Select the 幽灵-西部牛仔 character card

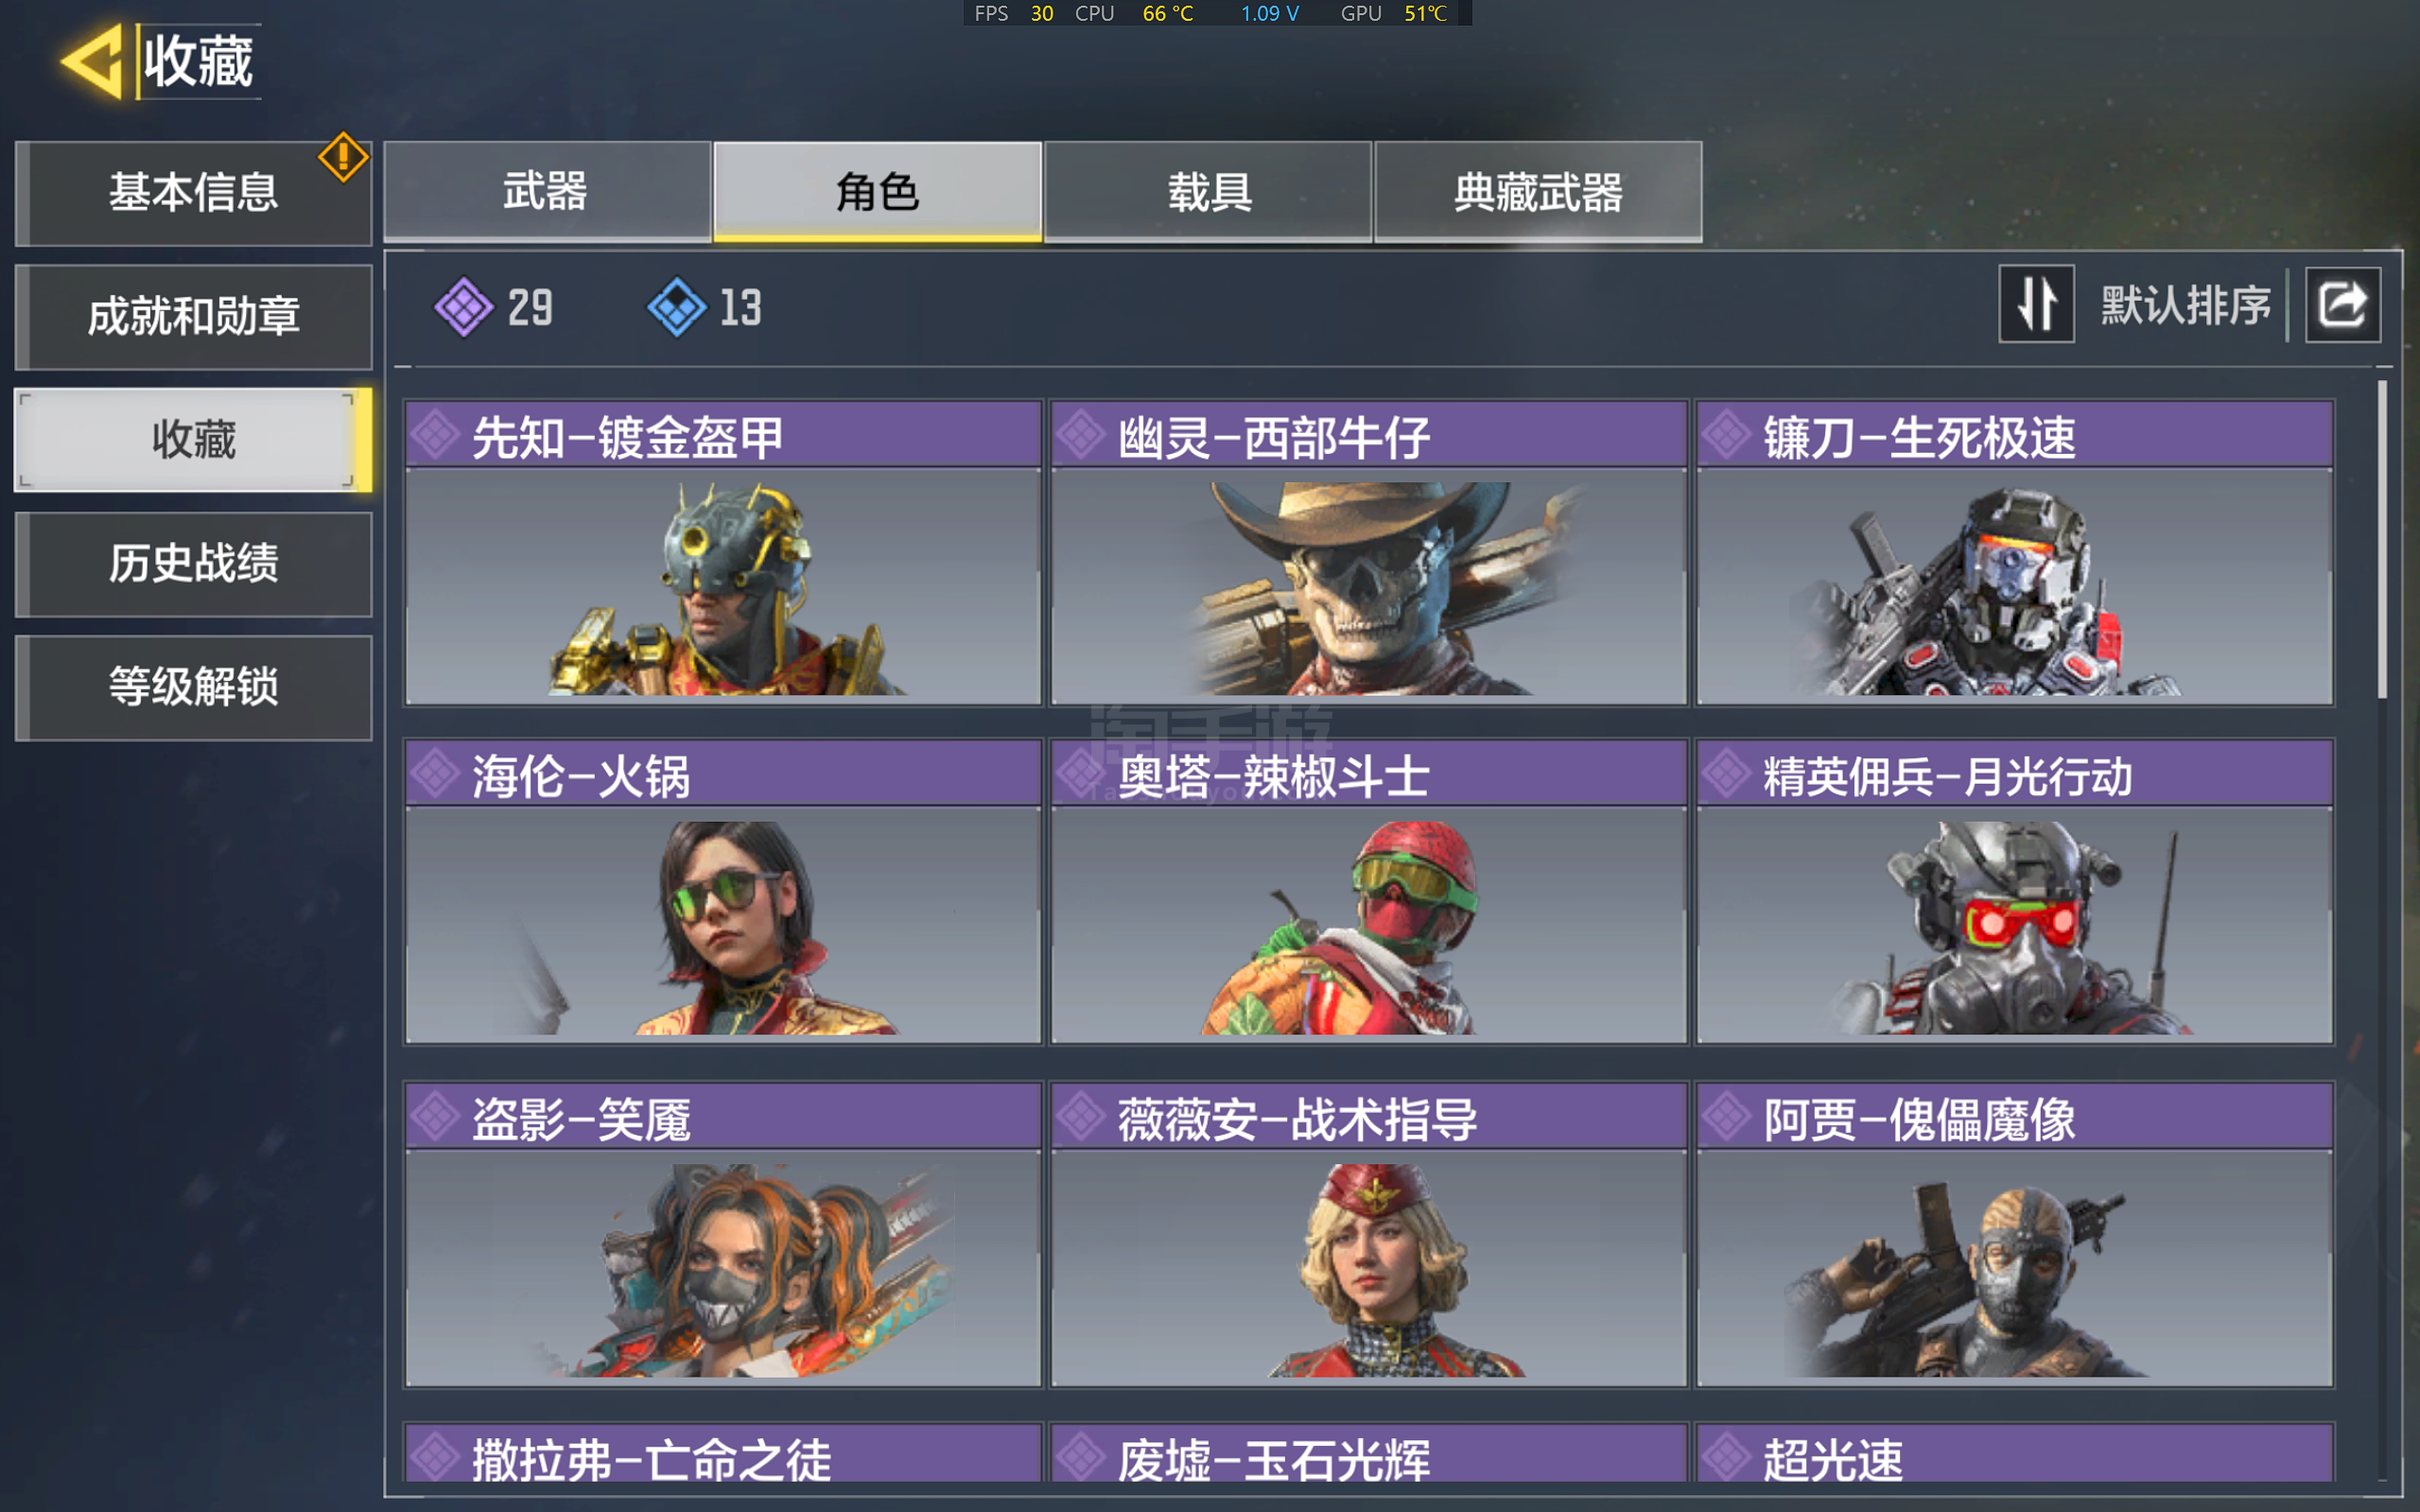(1369, 553)
